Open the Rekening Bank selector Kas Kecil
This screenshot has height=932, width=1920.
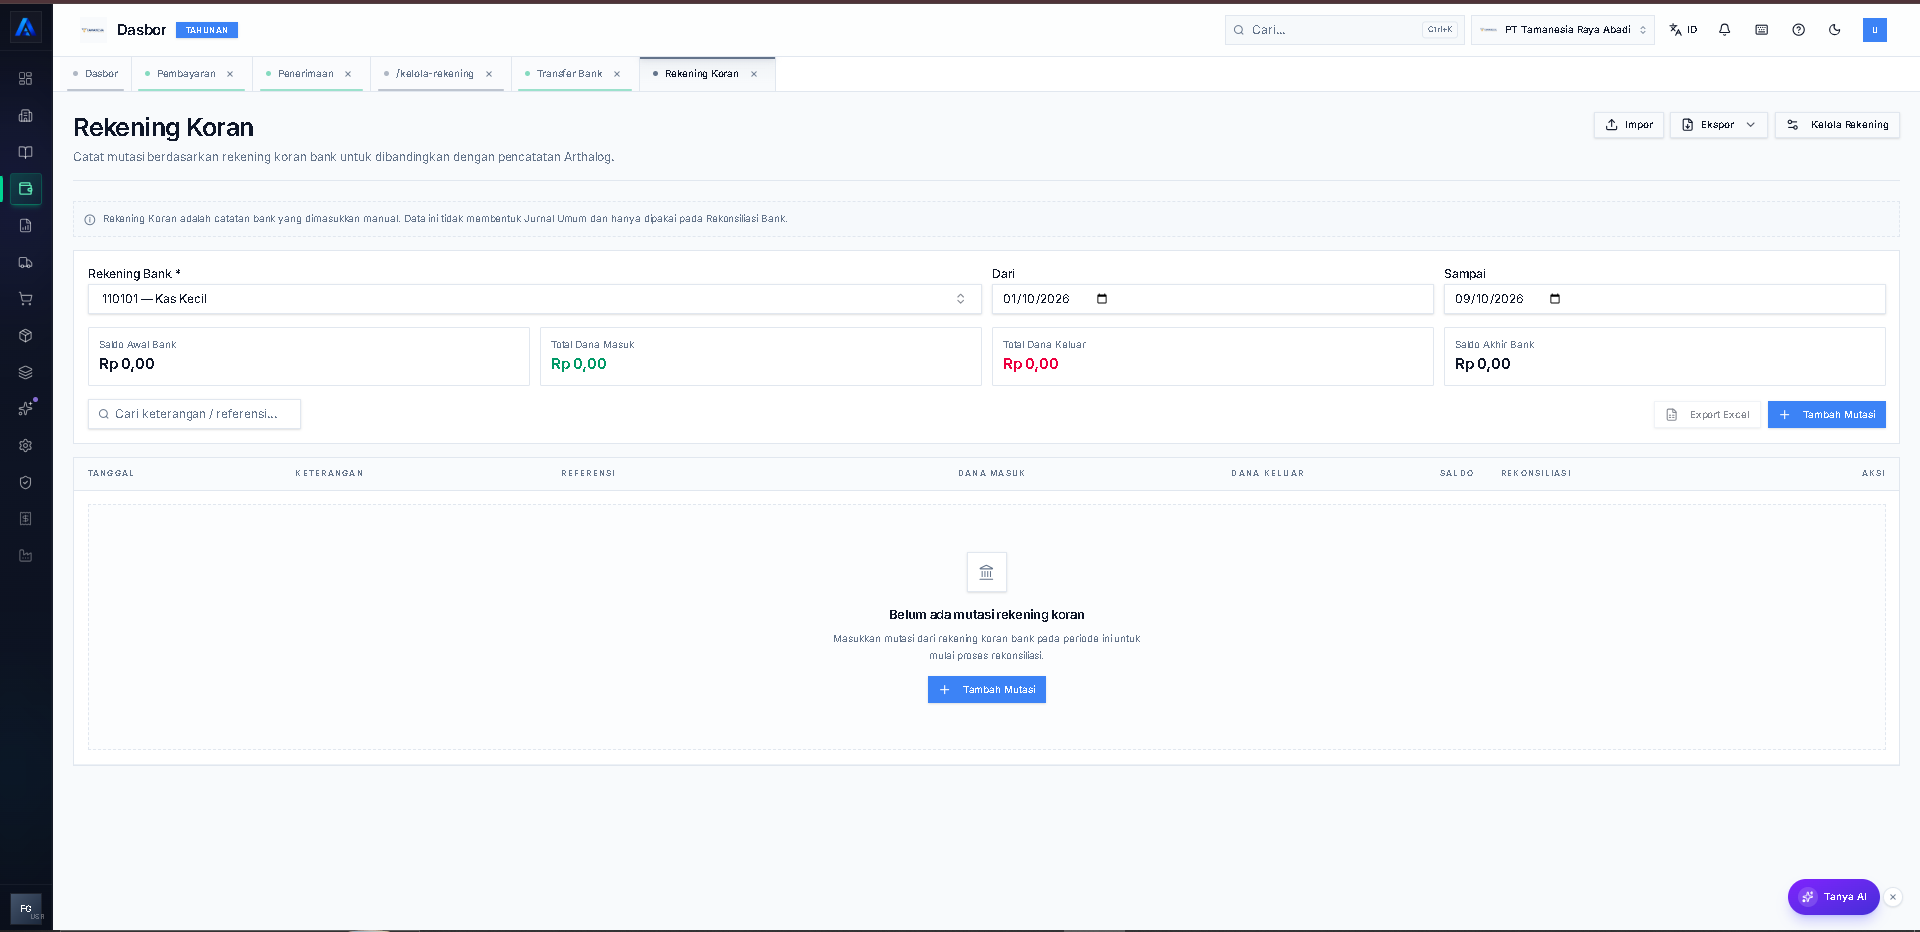coord(535,299)
